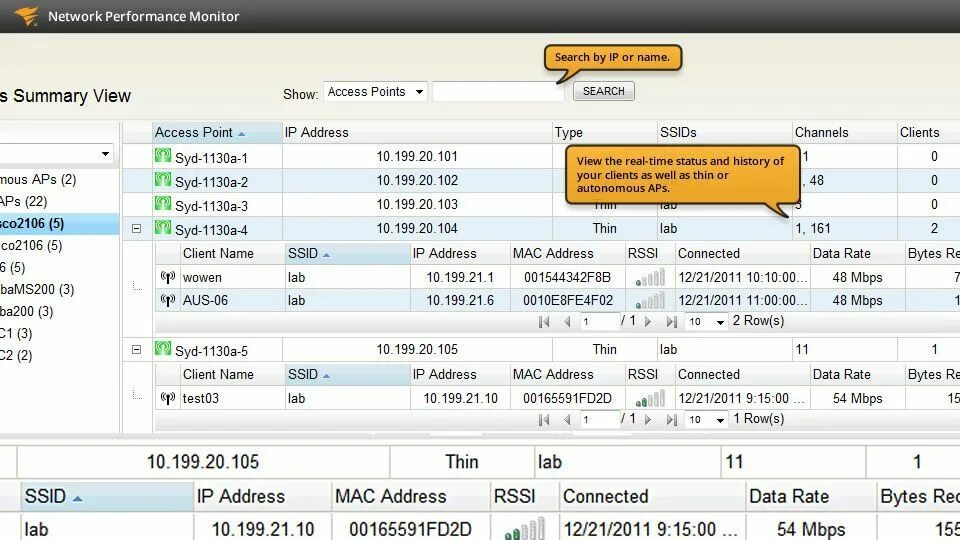The width and height of the screenshot is (960, 540).
Task: Open the grouping dropdown in the left sidebar
Action: click(105, 154)
